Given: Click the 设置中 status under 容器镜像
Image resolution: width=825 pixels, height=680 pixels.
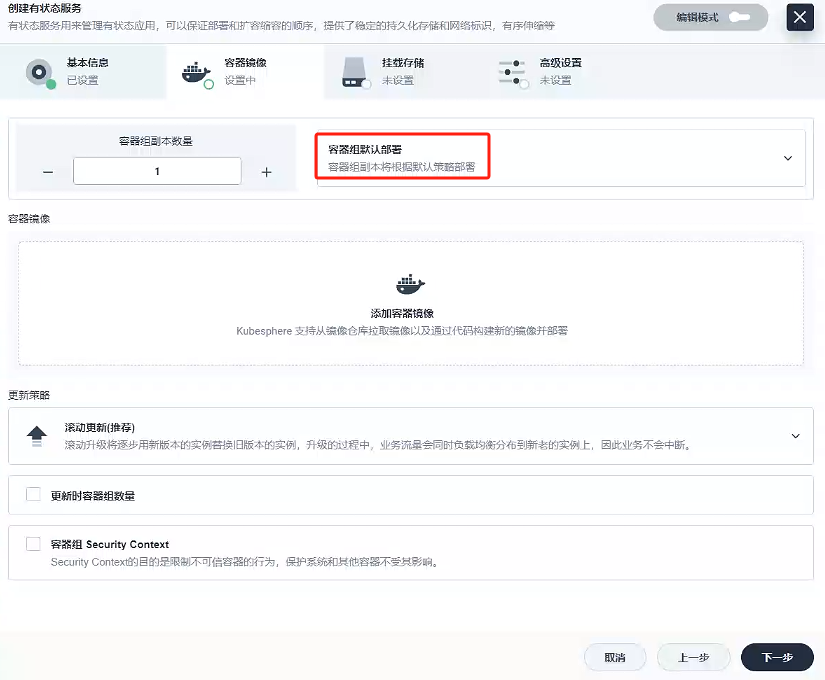Looking at the screenshot, I should coord(240,81).
